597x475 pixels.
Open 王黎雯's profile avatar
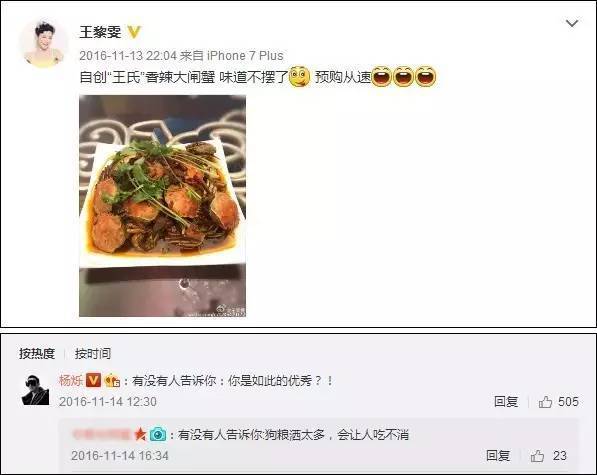(x=44, y=45)
